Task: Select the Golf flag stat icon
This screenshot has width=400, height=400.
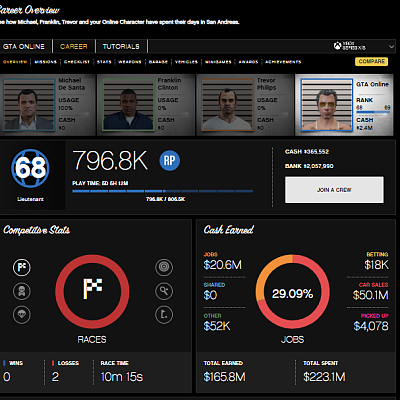Action: point(164,315)
